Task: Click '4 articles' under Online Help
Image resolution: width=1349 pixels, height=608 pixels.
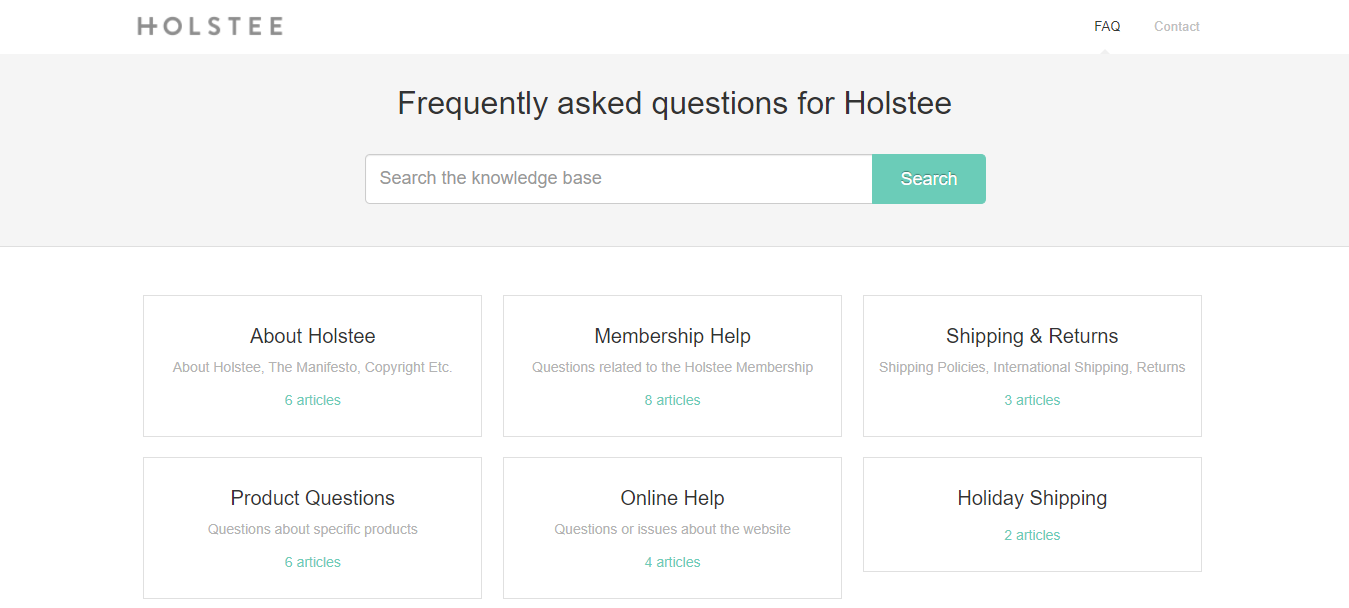Action: (x=672, y=562)
